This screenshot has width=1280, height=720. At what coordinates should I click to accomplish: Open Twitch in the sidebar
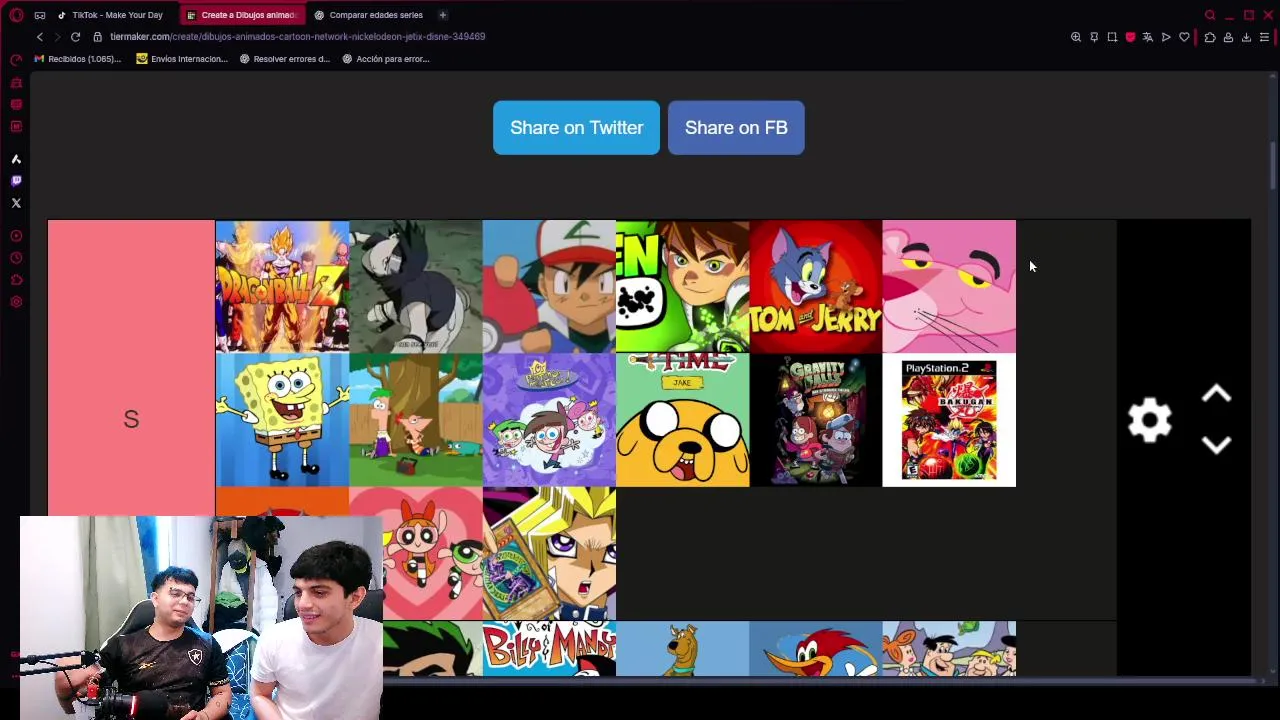click(x=16, y=181)
